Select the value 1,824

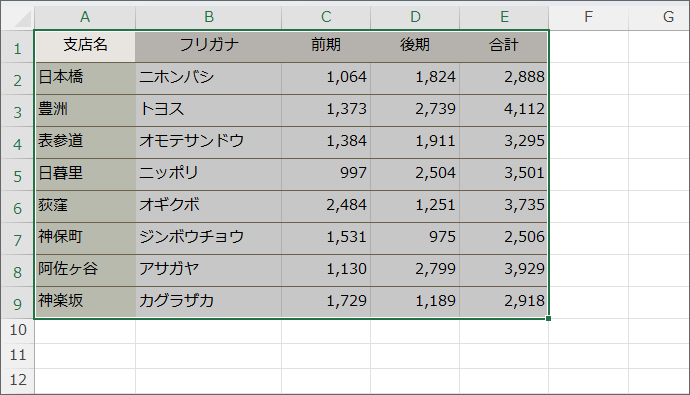pos(415,78)
